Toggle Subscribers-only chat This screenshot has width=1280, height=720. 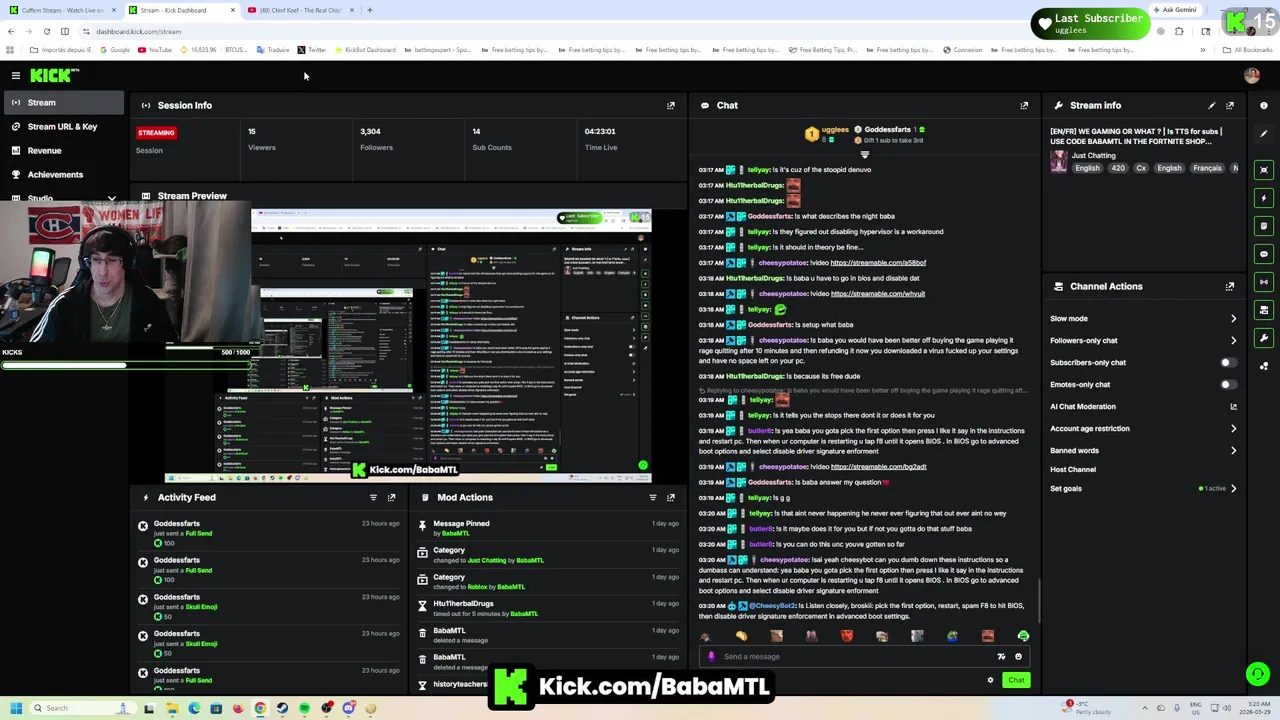click(1228, 363)
